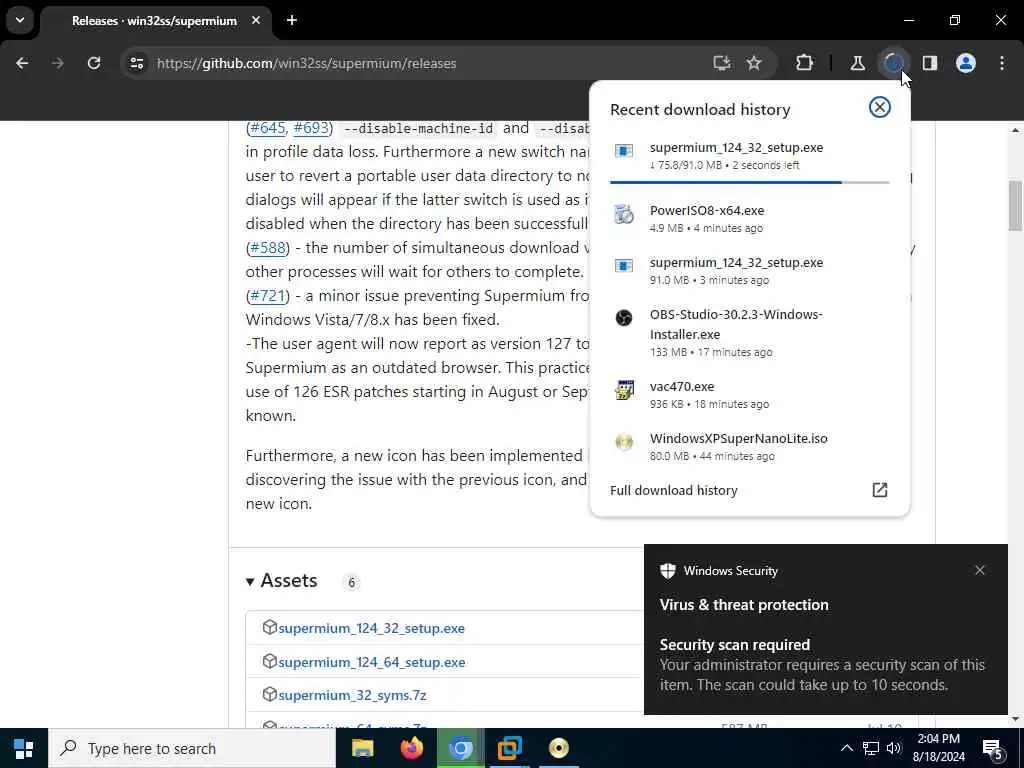Download supermium_124_64_setup.exe from Assets
Viewport: 1024px width, 768px height.
click(372, 662)
